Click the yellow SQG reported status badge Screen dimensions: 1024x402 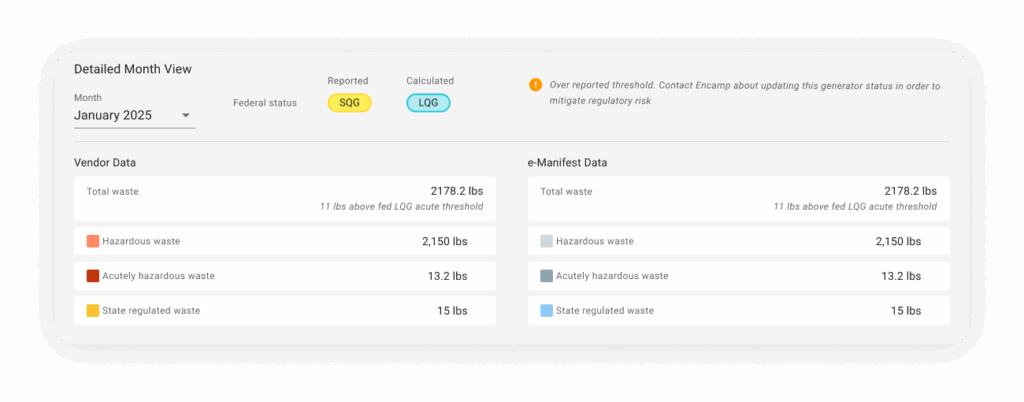[x=349, y=103]
